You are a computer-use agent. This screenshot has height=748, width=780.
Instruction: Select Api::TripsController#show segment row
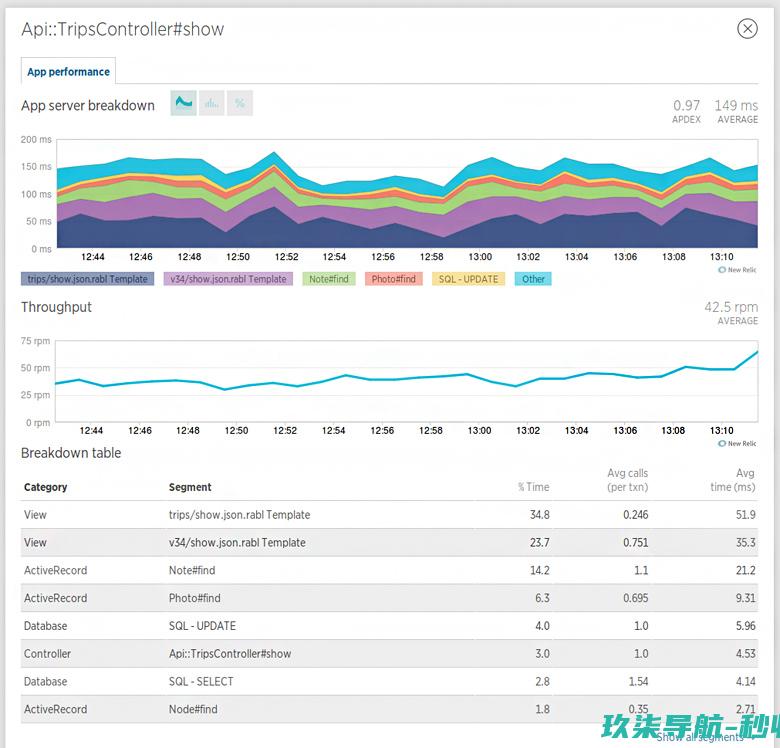tap(390, 654)
